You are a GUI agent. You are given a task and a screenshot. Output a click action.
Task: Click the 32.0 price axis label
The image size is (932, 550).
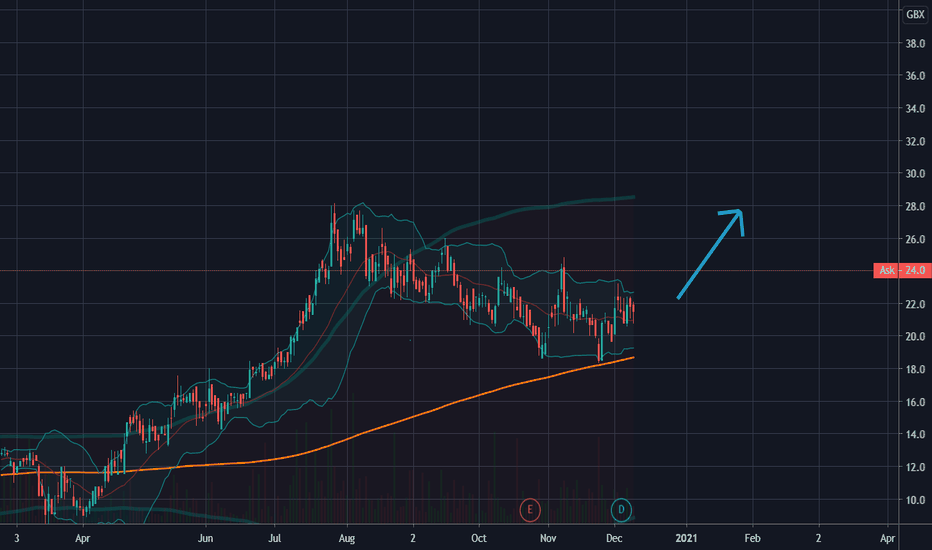pyautogui.click(x=915, y=142)
